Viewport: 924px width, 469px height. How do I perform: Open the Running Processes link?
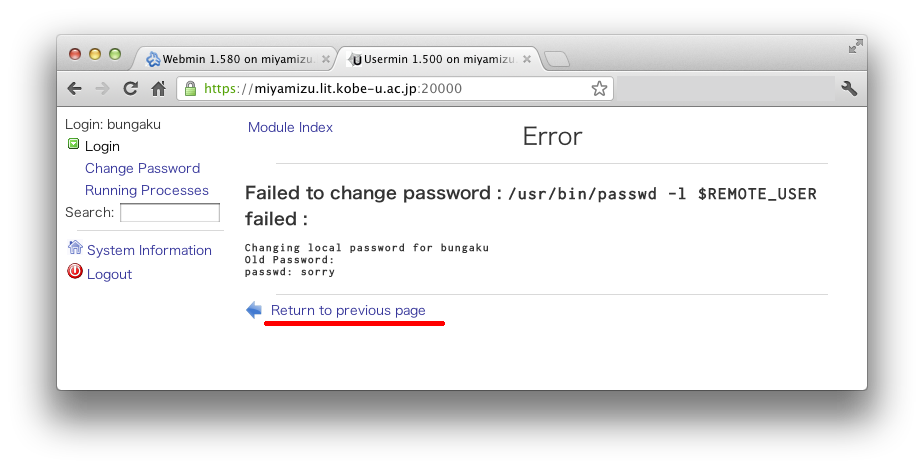pyautogui.click(x=147, y=190)
